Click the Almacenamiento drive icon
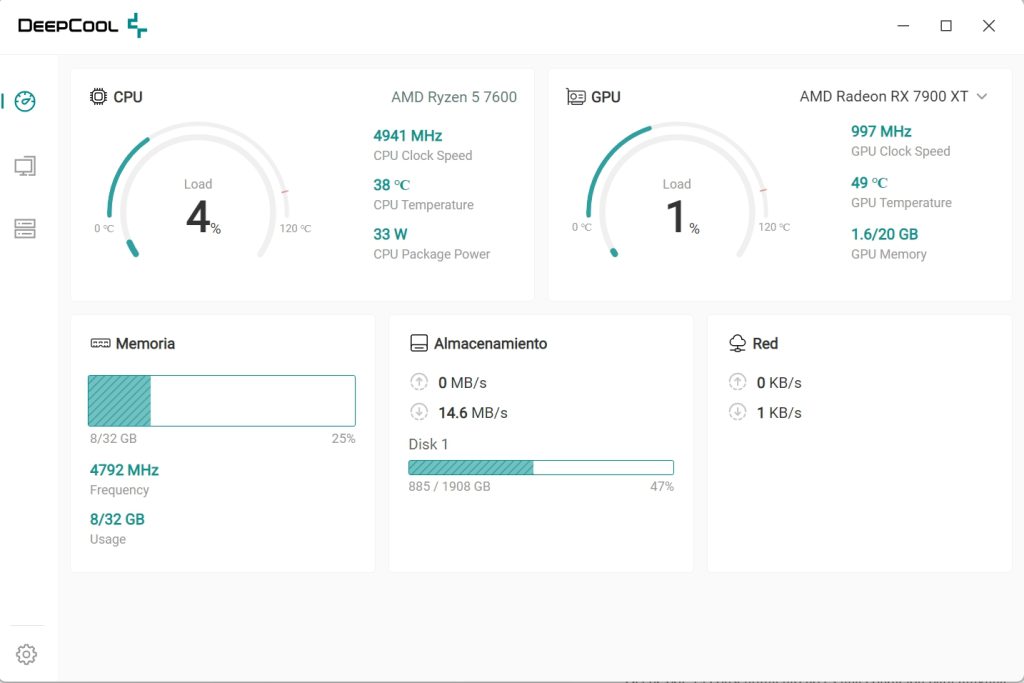The width and height of the screenshot is (1024, 683). (419, 343)
